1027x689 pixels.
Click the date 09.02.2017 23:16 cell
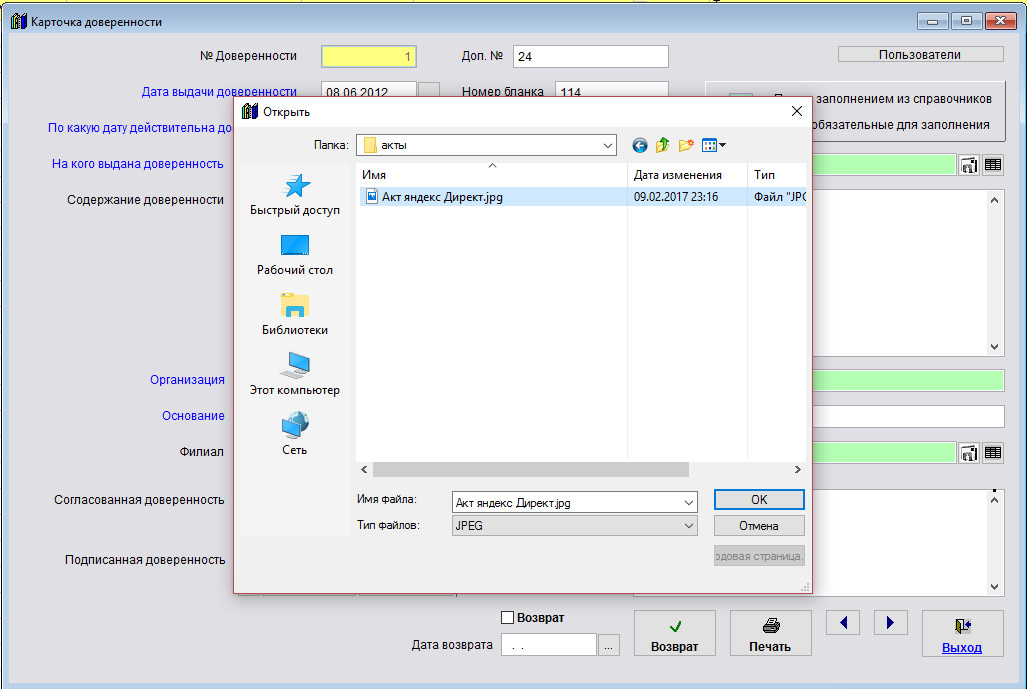pyautogui.click(x=676, y=197)
